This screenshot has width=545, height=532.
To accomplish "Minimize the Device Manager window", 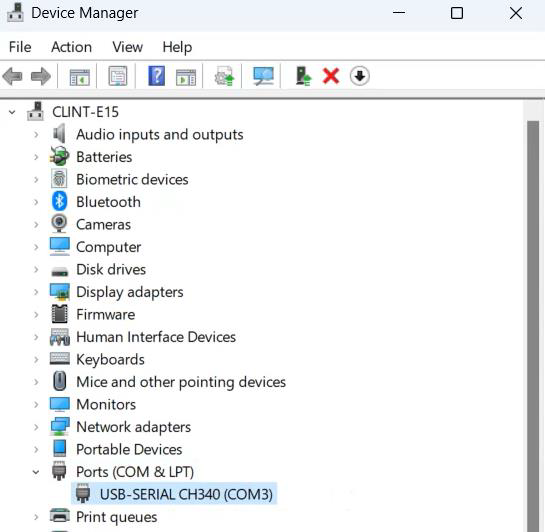I will coord(399,13).
